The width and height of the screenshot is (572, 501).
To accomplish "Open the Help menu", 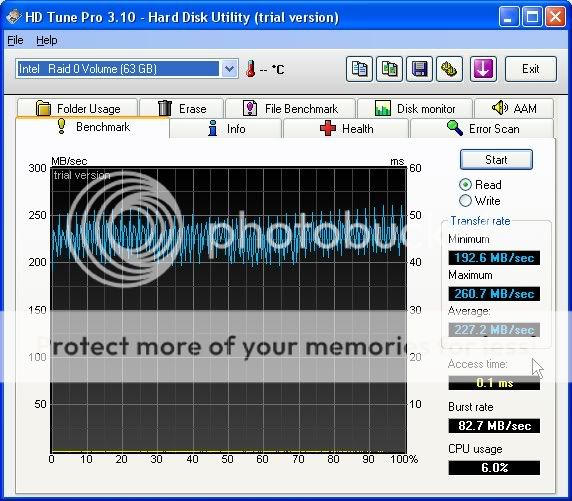I will click(x=47, y=40).
